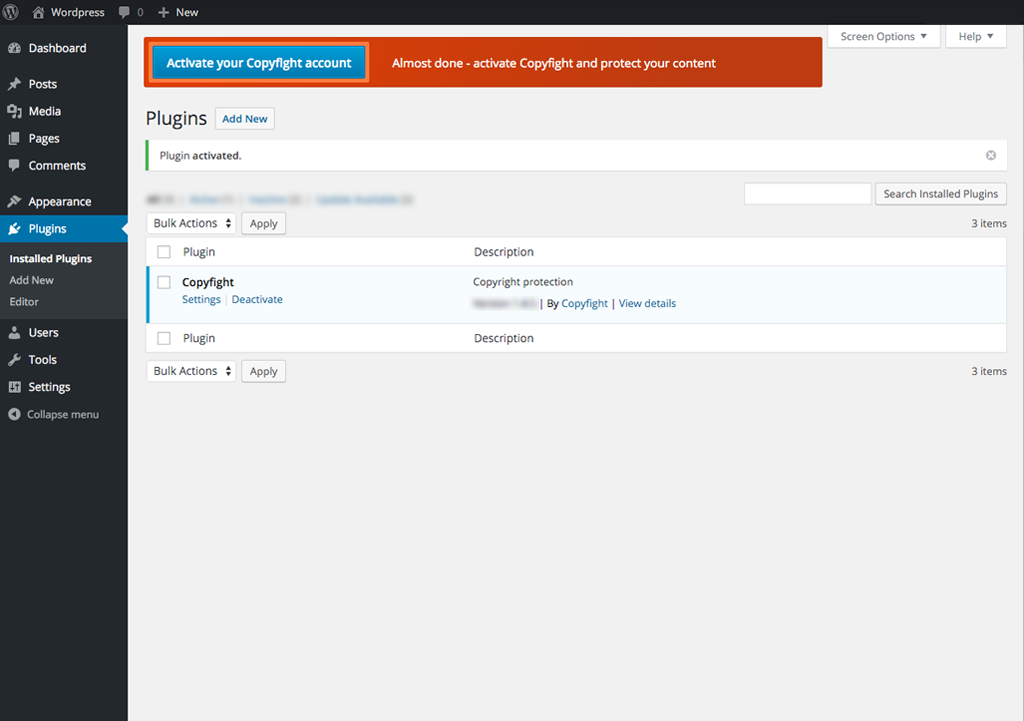Click the Media icon in sidebar
Screen dimensions: 1024x721
14,111
